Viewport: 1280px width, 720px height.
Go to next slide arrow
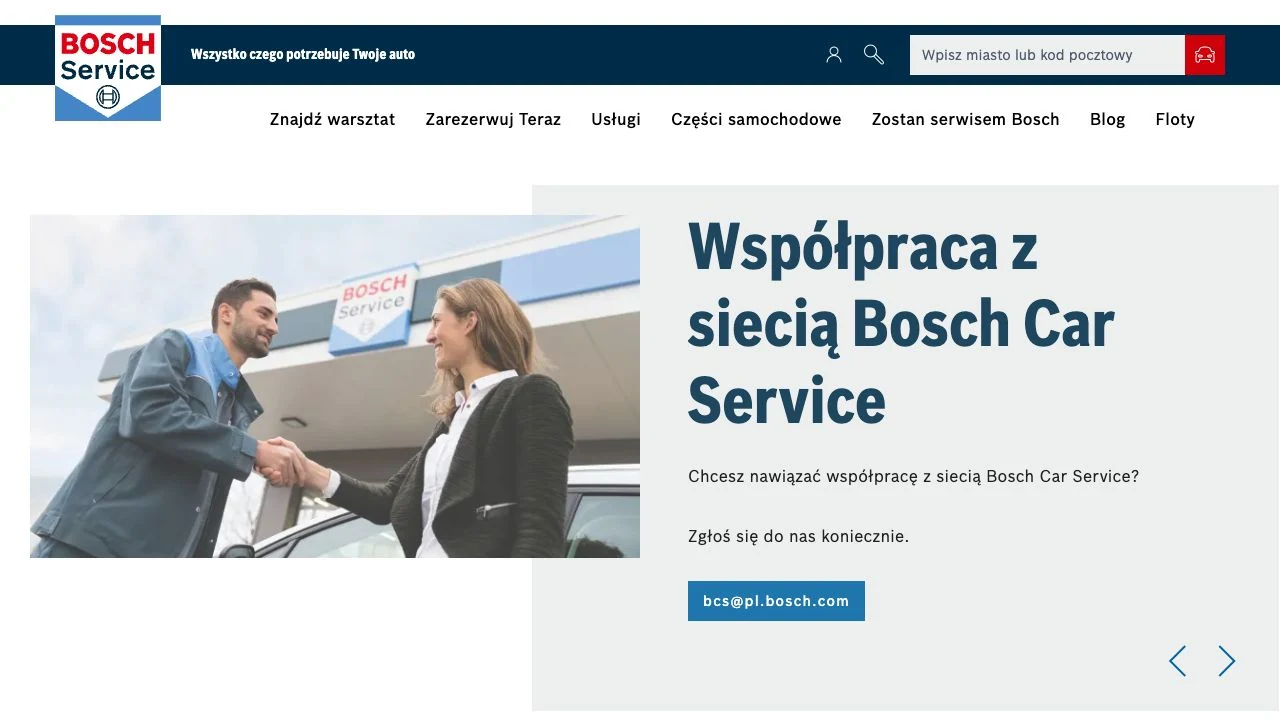point(1227,661)
